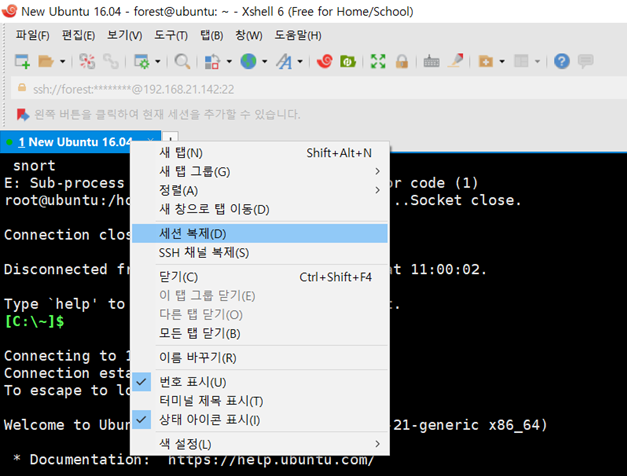Screen dimensions: 627x476
Task: Click the Disconnect session icon
Action: (87, 61)
